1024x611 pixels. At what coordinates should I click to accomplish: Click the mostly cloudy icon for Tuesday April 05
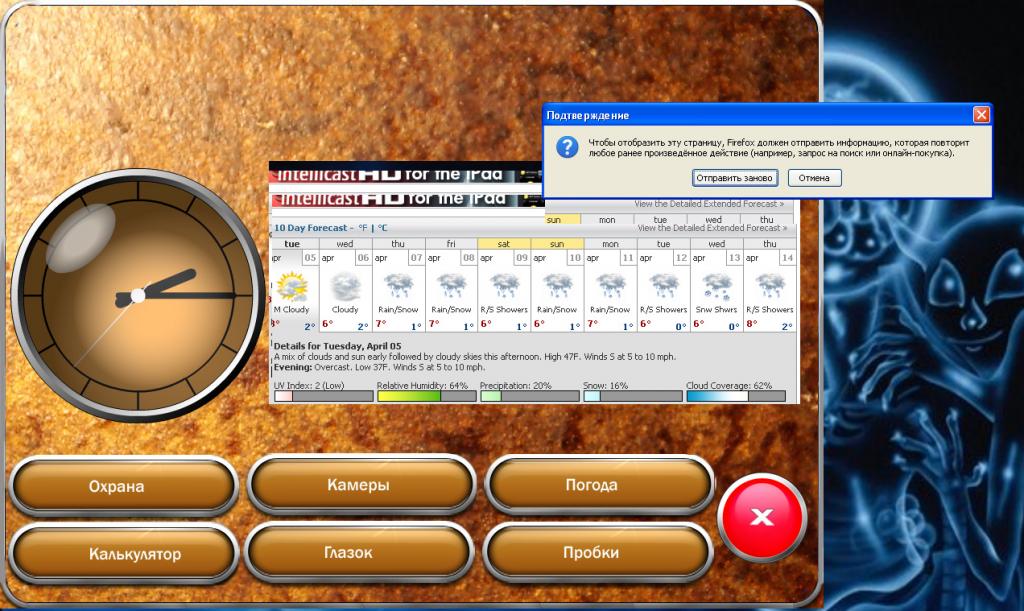292,287
